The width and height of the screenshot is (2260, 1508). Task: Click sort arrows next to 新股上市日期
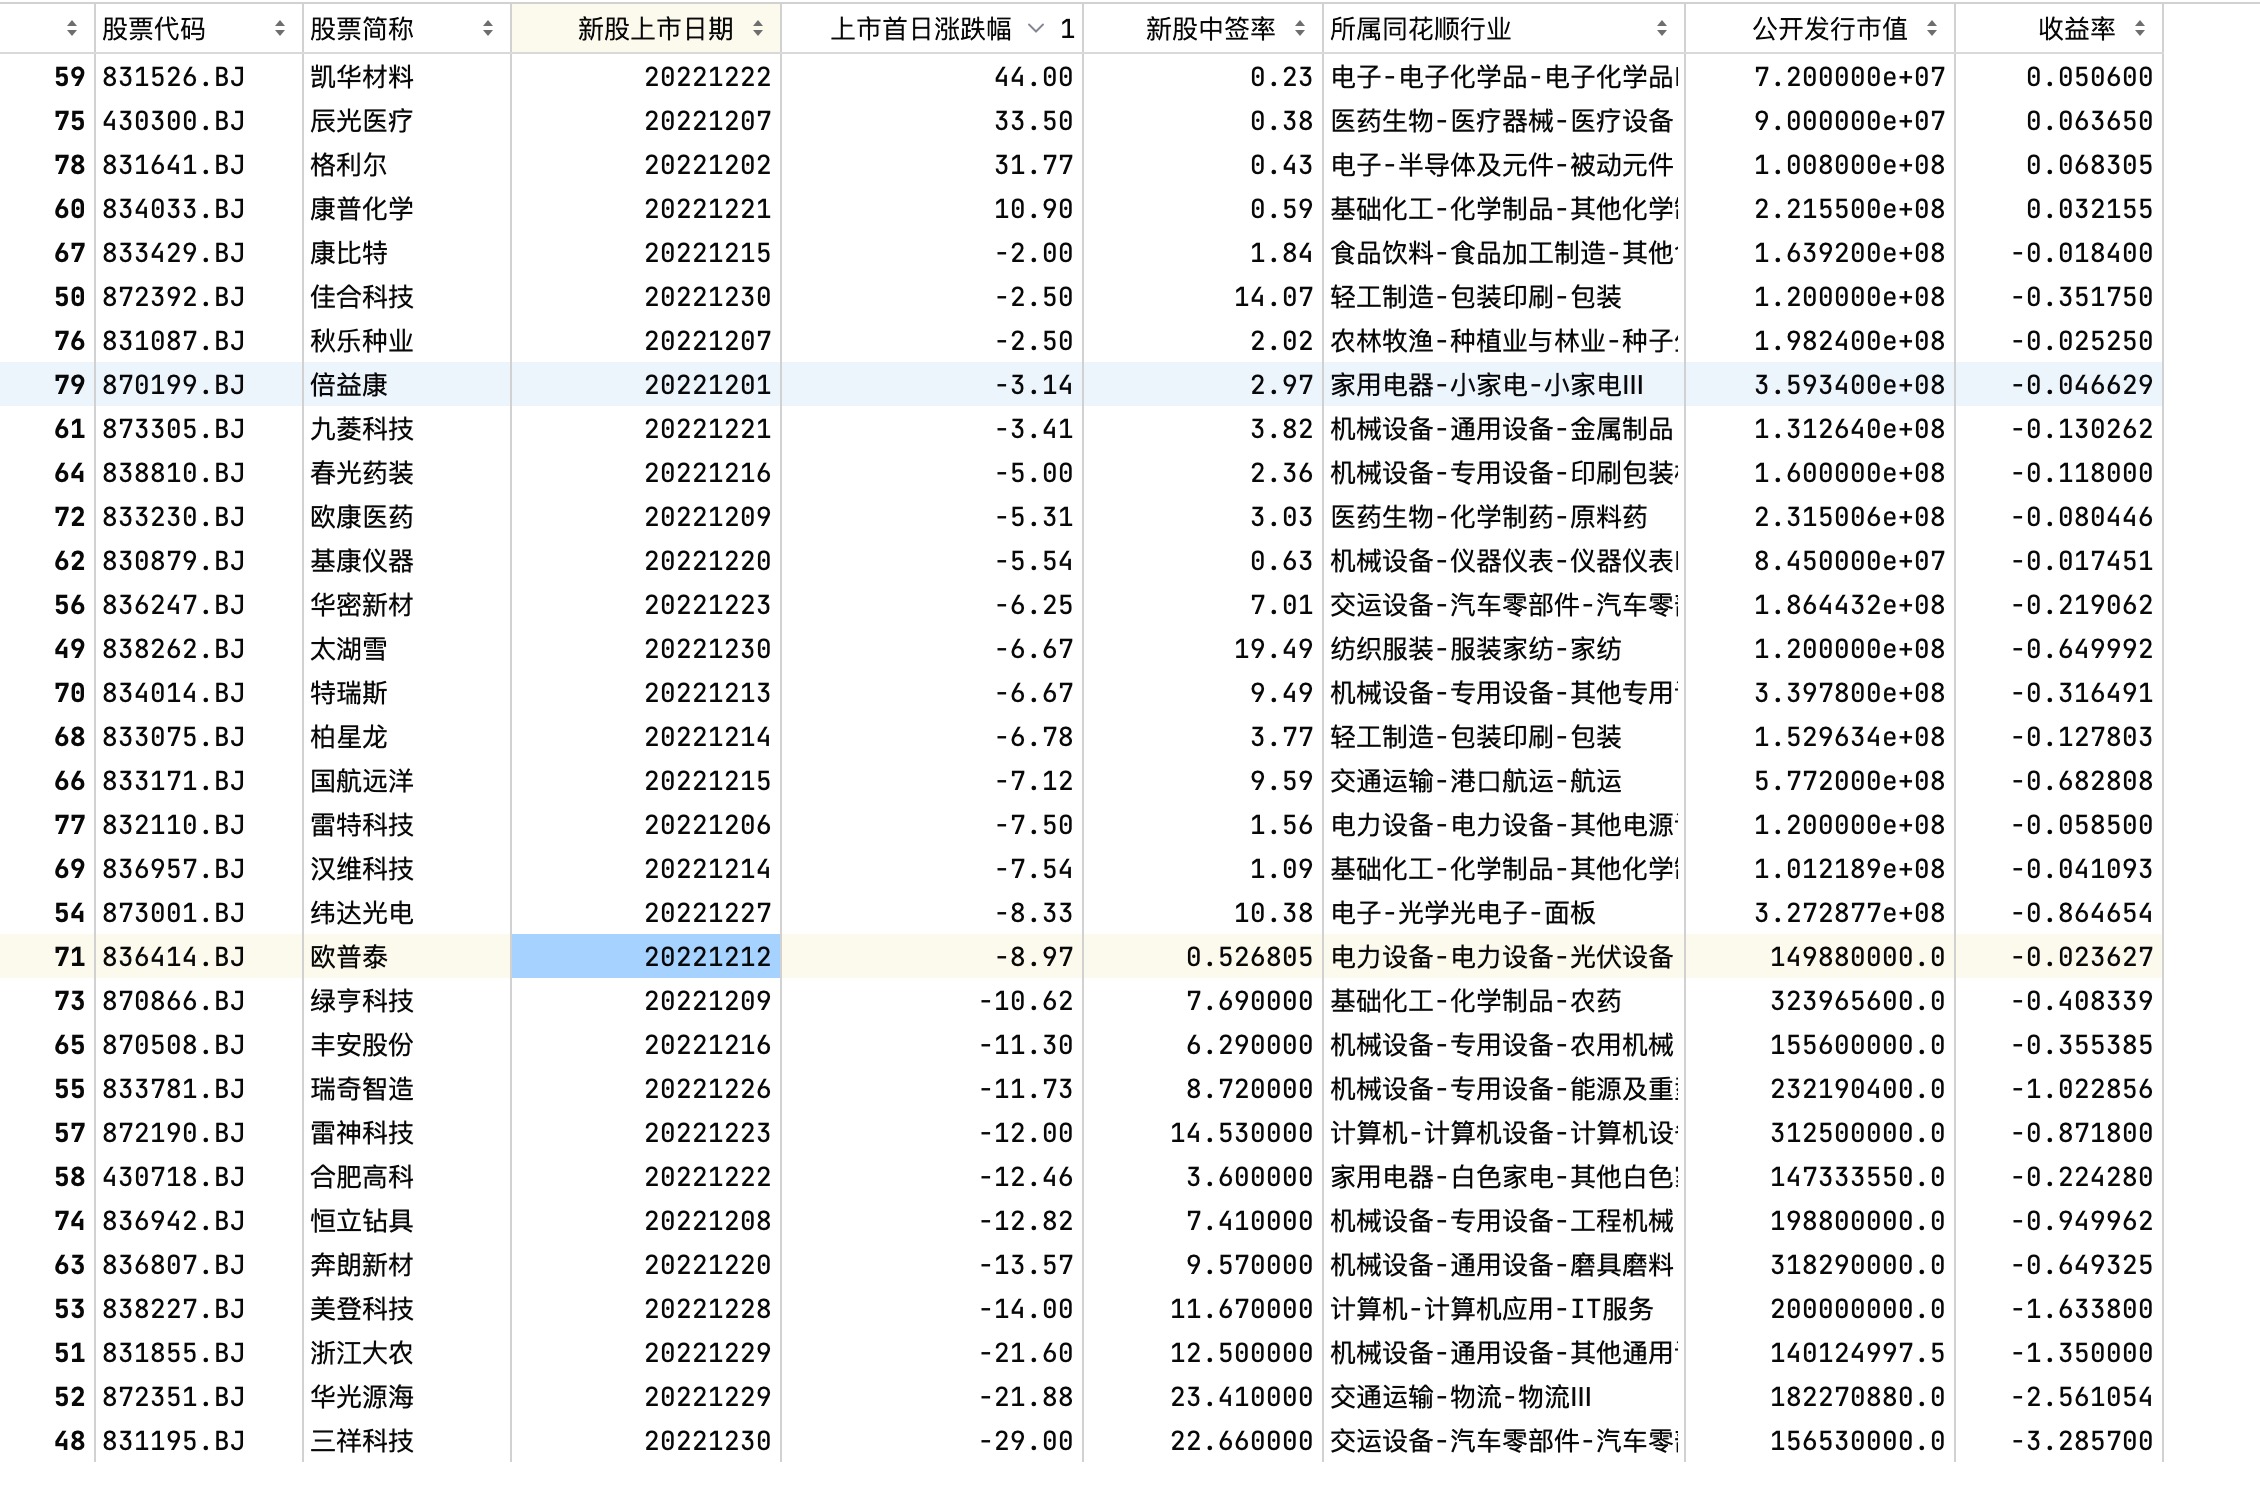[x=758, y=29]
